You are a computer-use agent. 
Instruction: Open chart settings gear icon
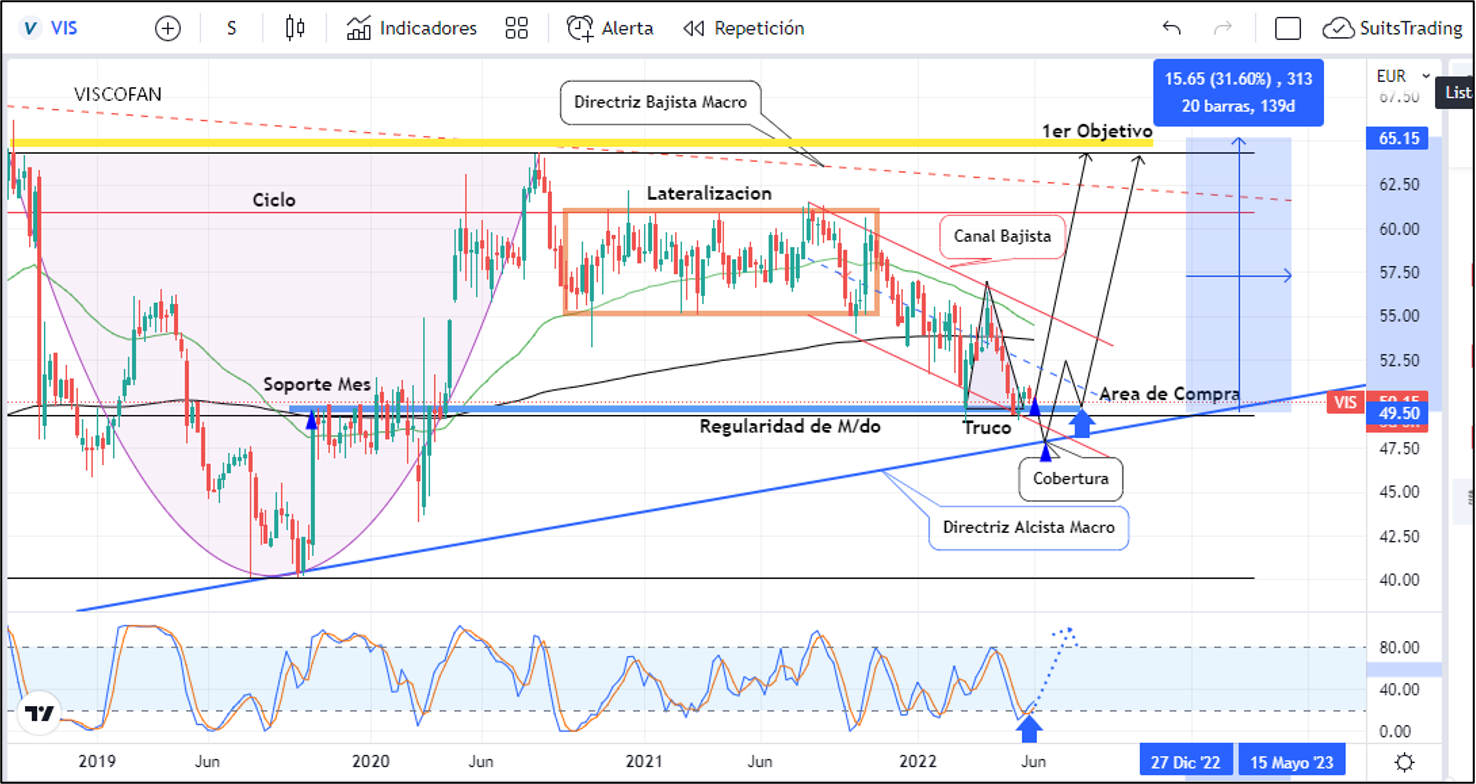pos(1404,760)
